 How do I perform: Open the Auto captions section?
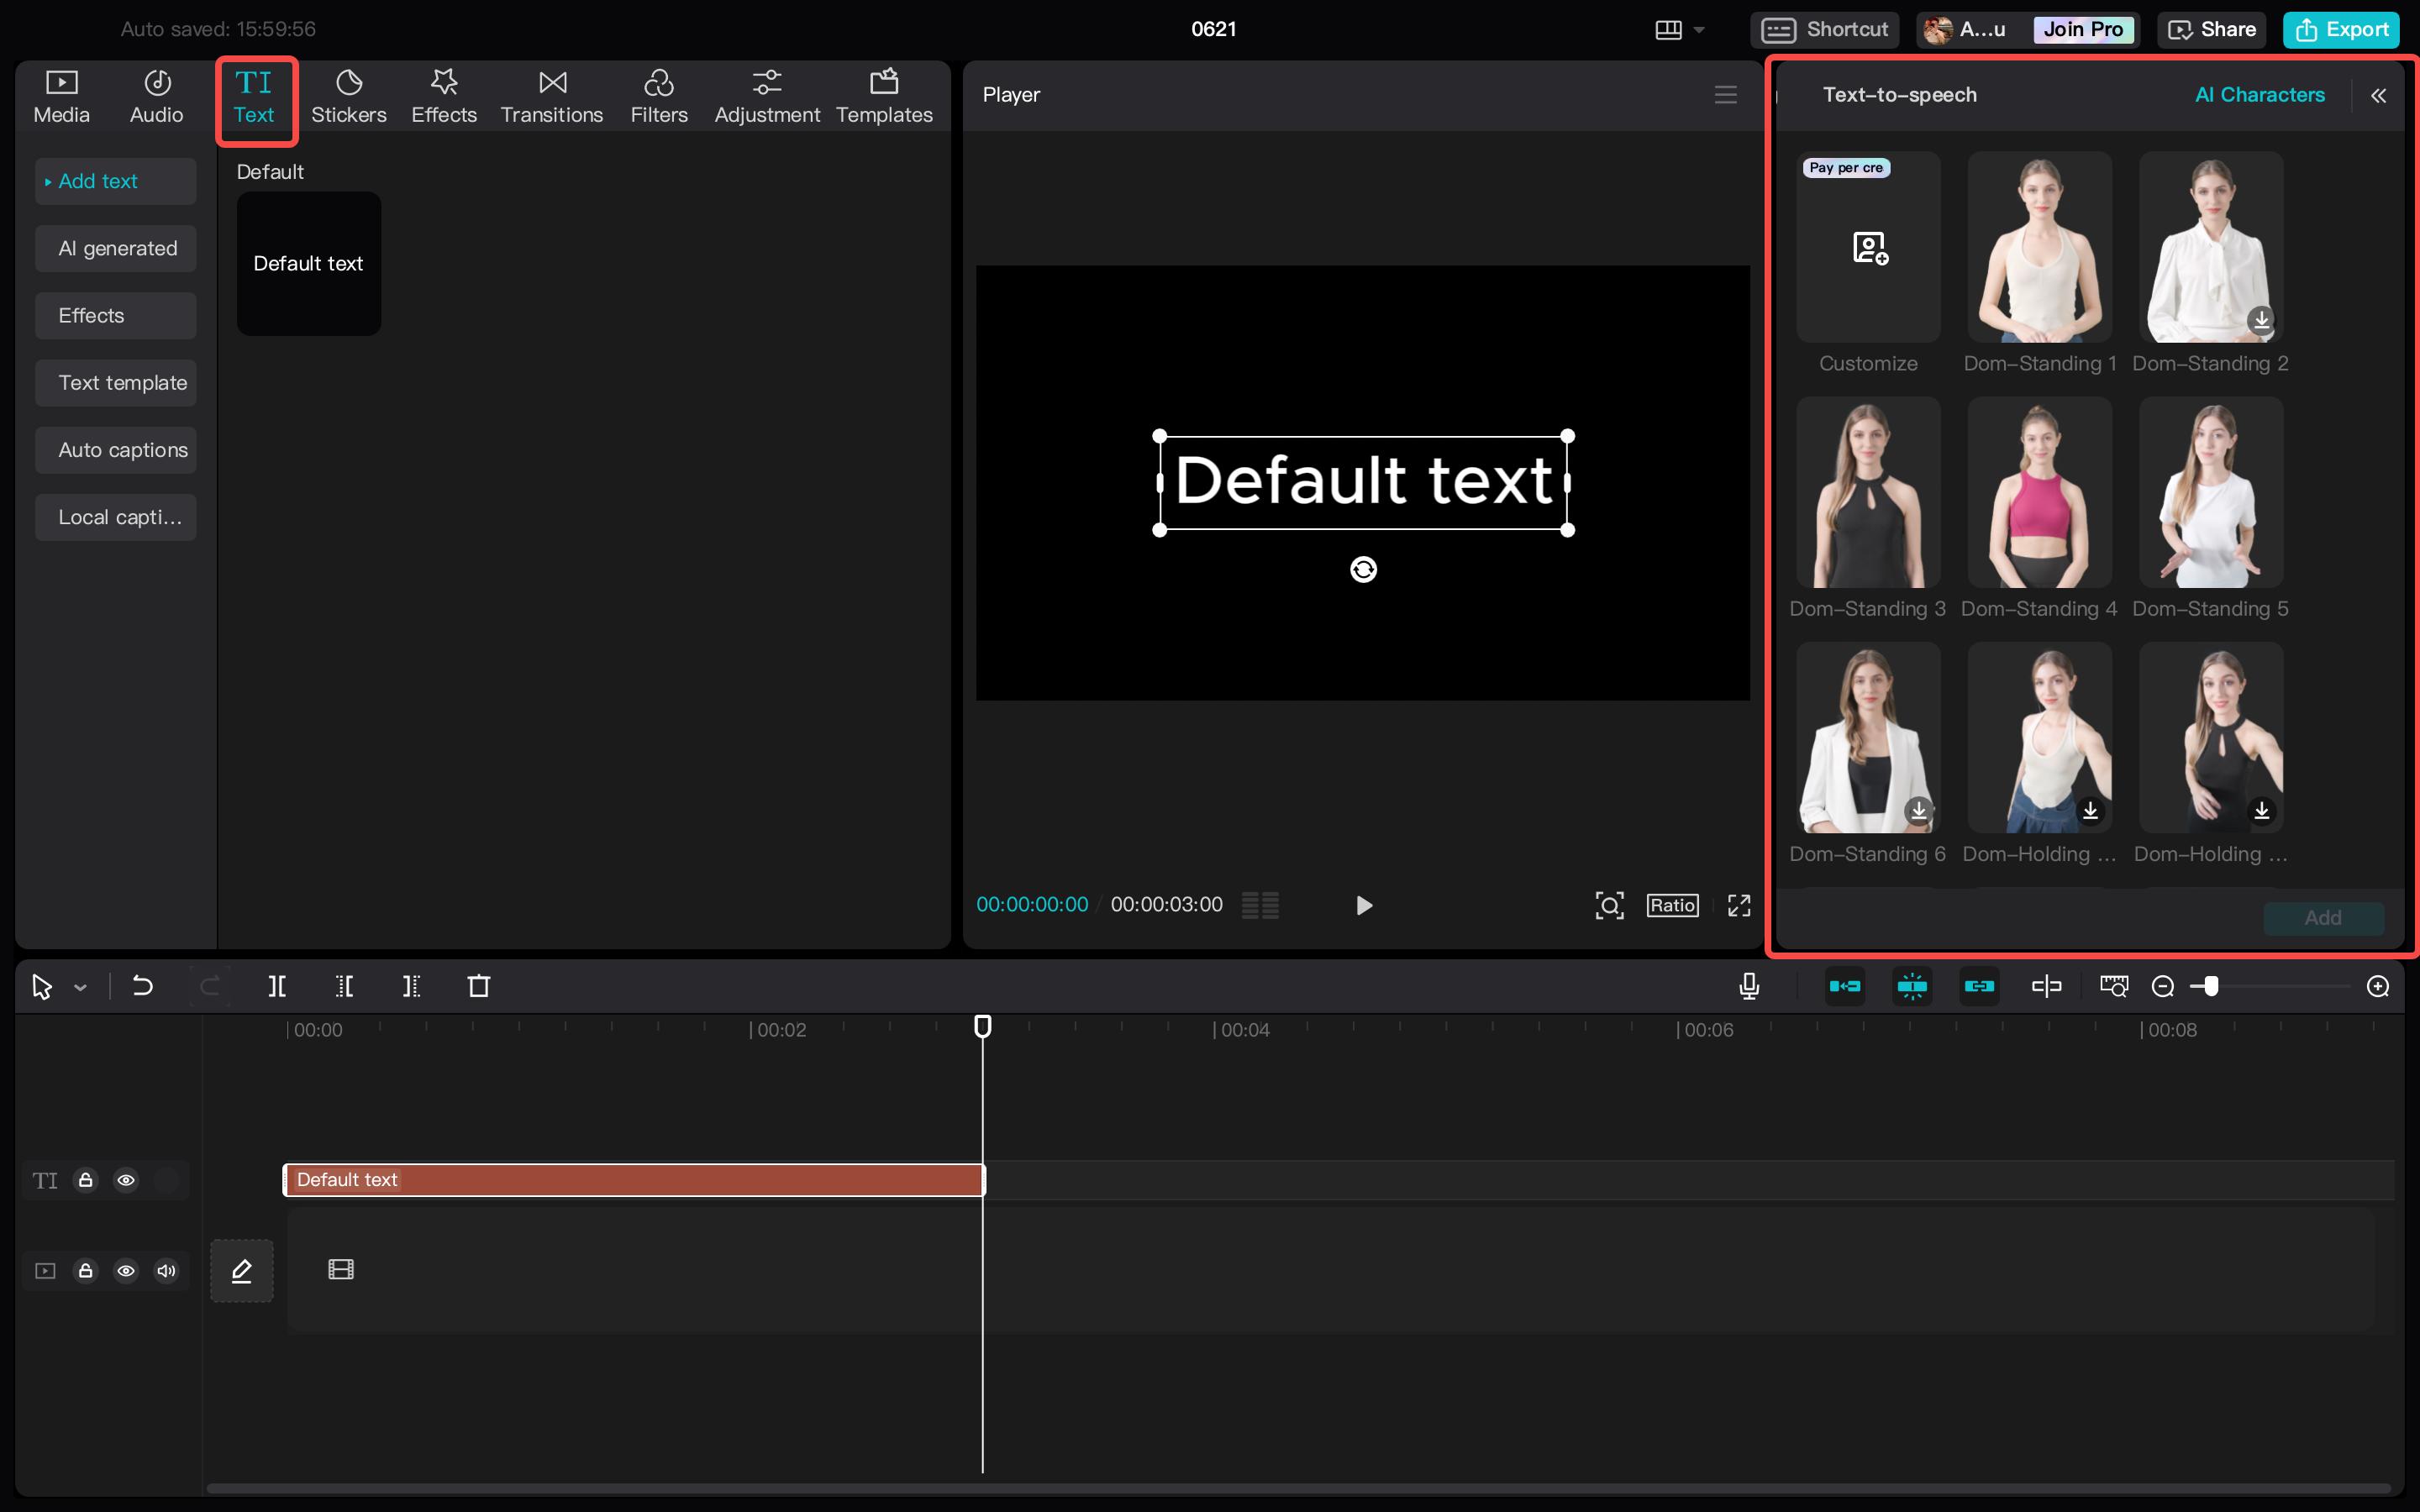pyautogui.click(x=122, y=450)
